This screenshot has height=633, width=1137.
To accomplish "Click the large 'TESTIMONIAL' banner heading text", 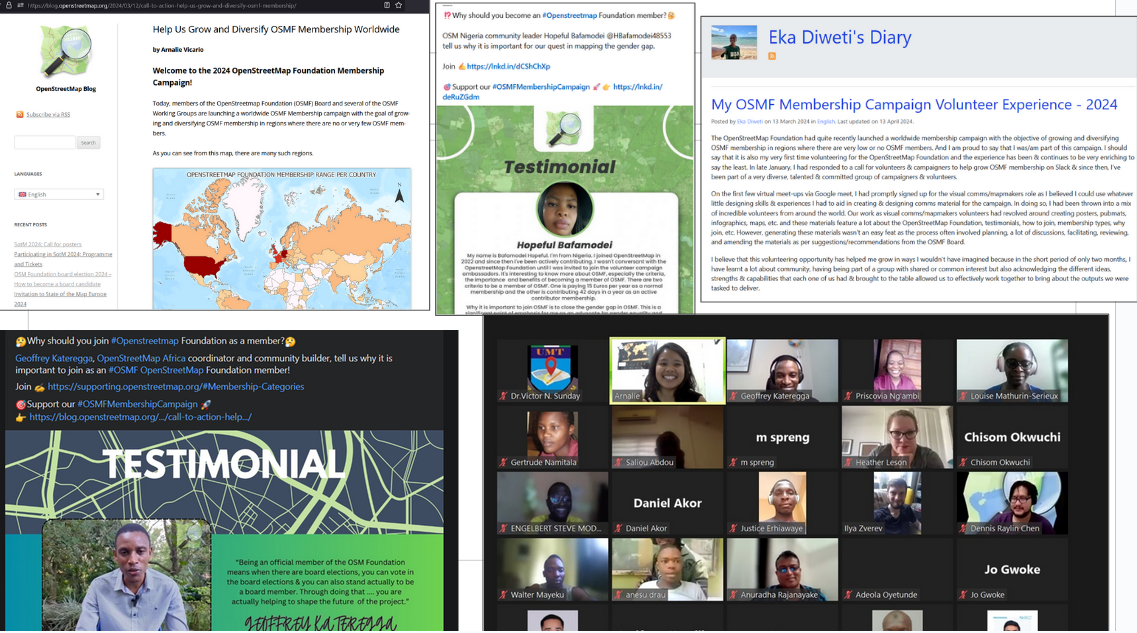I will pos(223,463).
